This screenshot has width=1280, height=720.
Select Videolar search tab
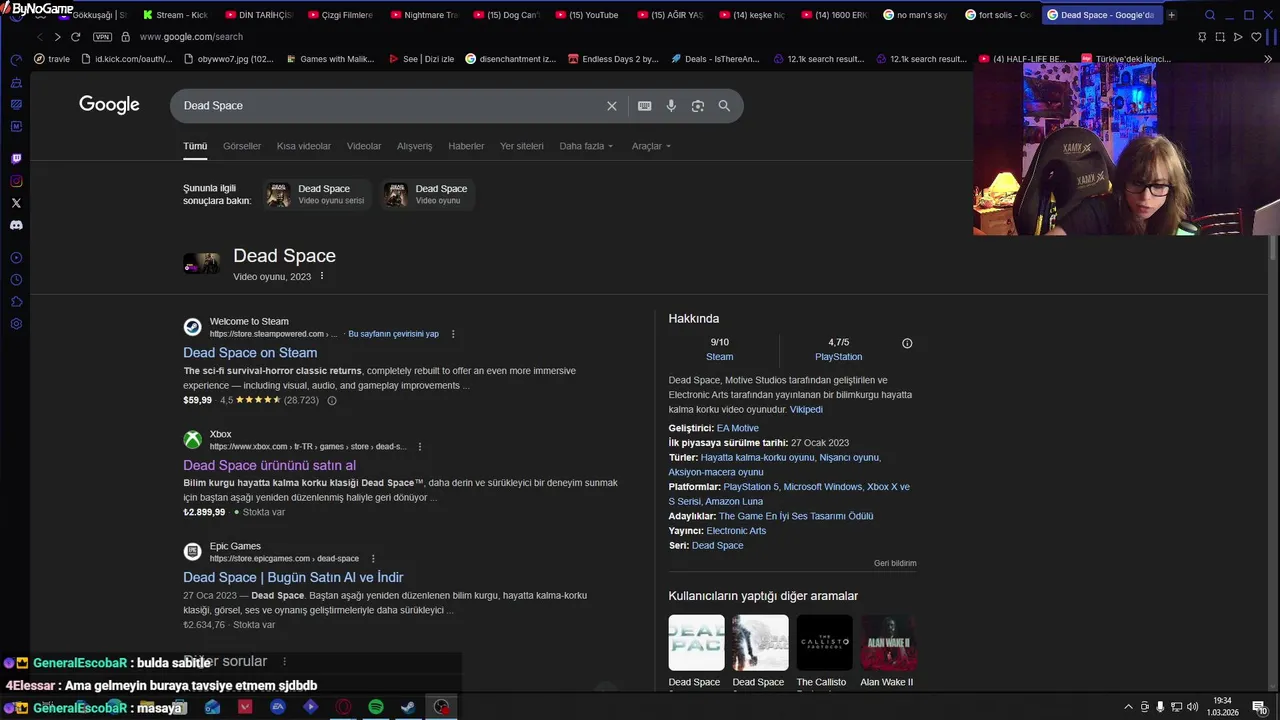364,146
